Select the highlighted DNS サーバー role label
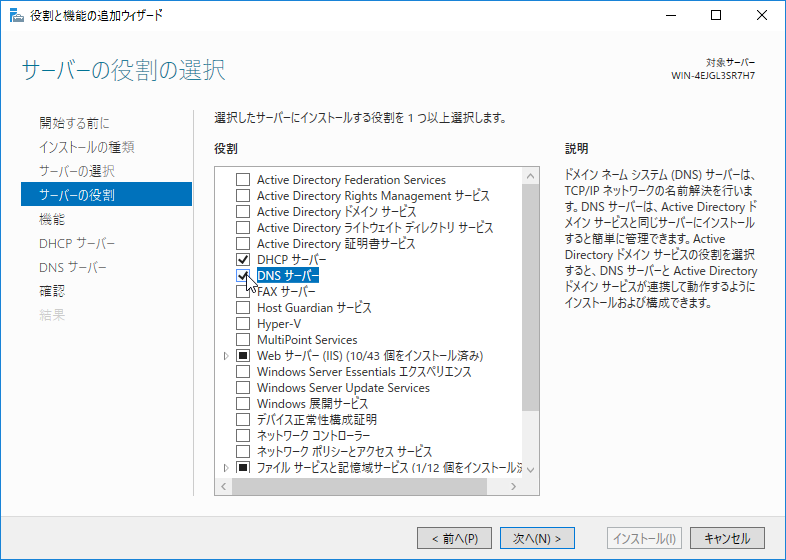The image size is (786, 560). (x=288, y=276)
